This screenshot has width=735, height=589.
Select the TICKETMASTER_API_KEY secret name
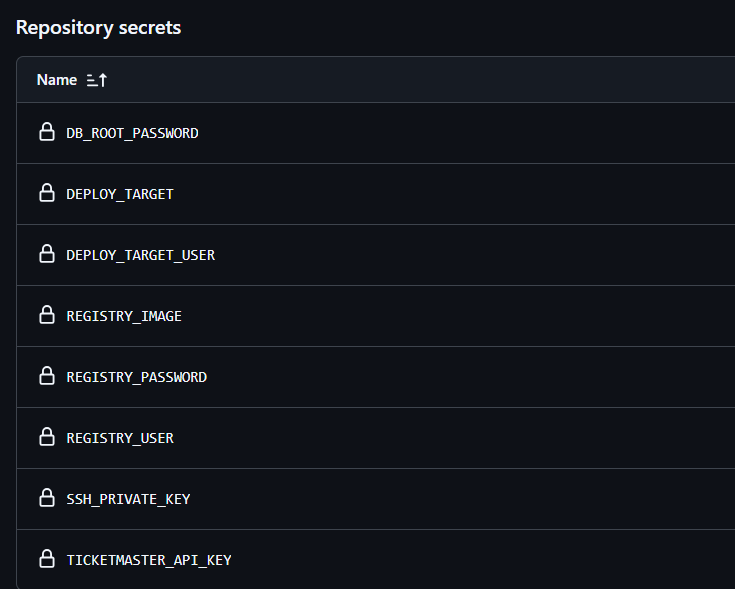[149, 560]
